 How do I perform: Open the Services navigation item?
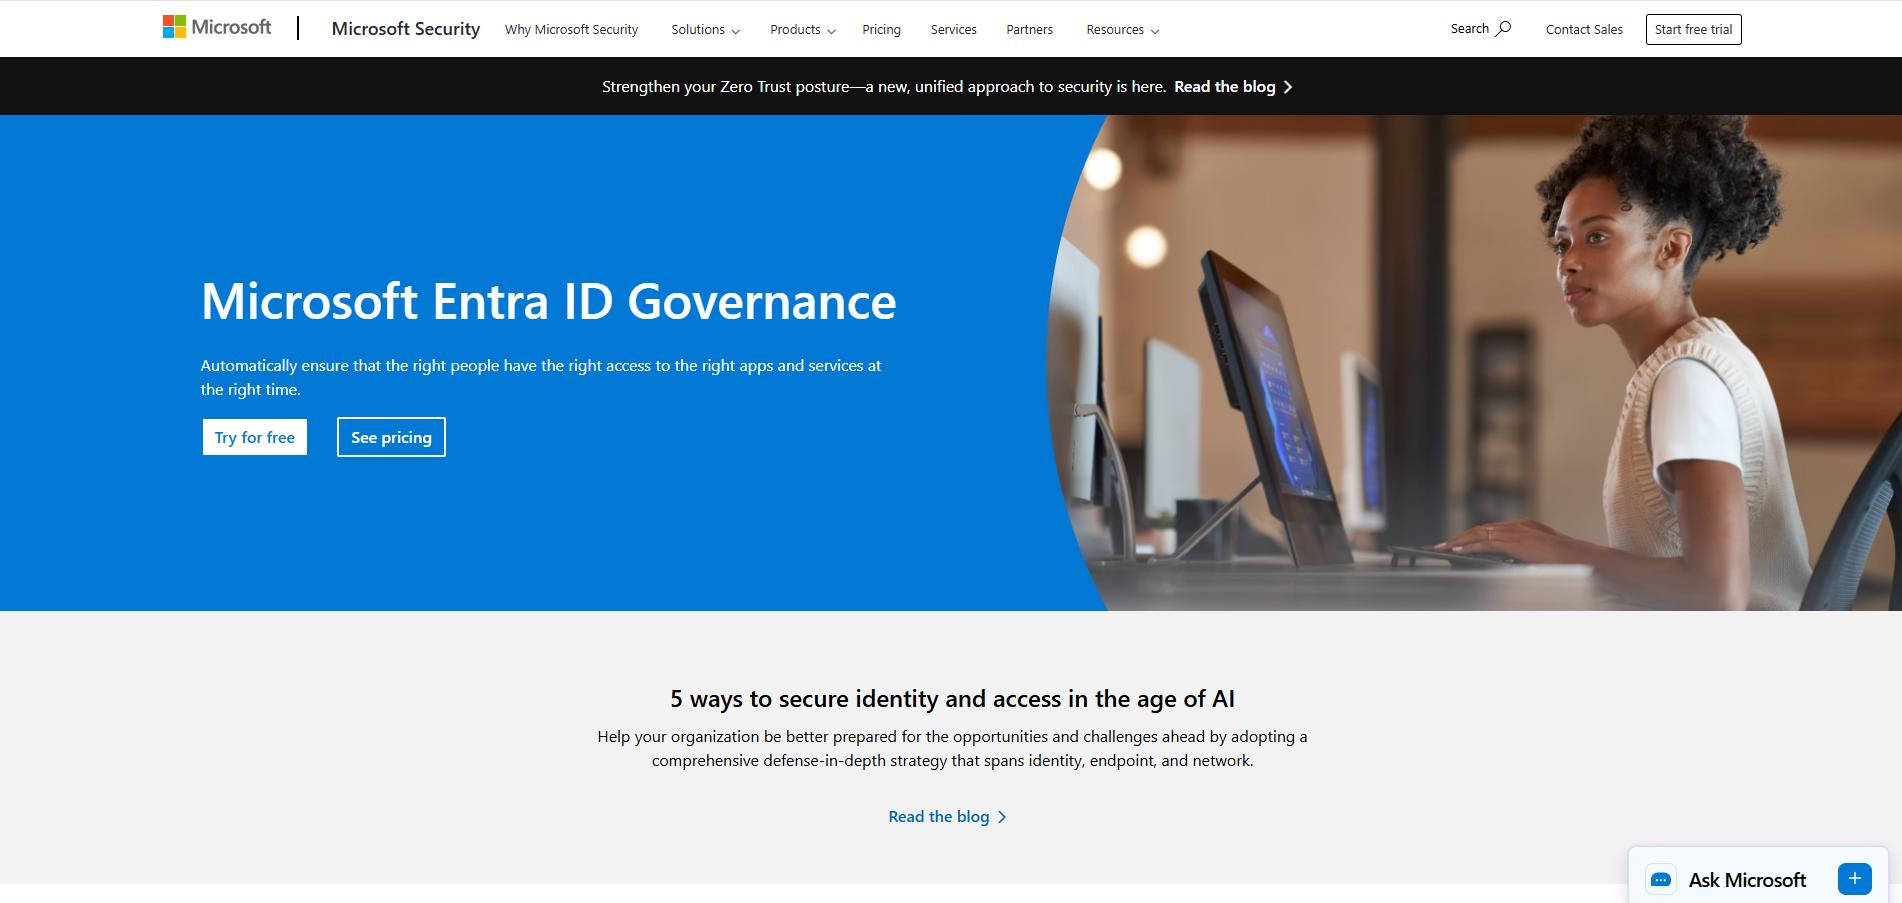point(953,29)
